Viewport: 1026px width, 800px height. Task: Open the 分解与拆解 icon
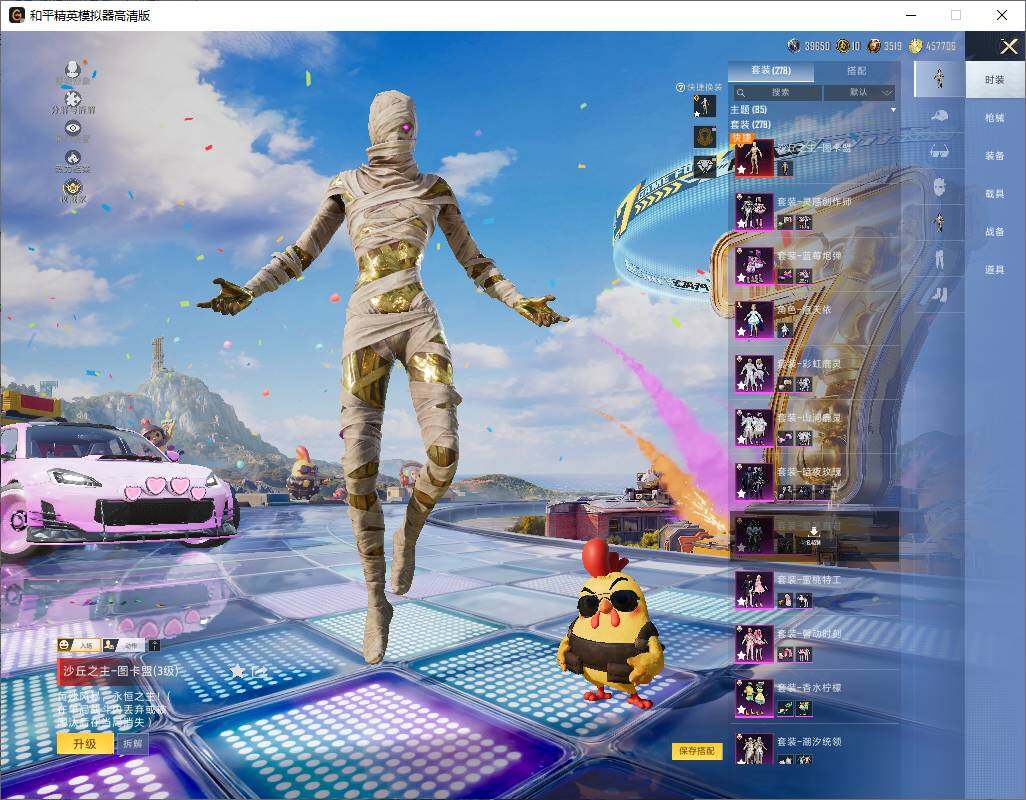[73, 99]
